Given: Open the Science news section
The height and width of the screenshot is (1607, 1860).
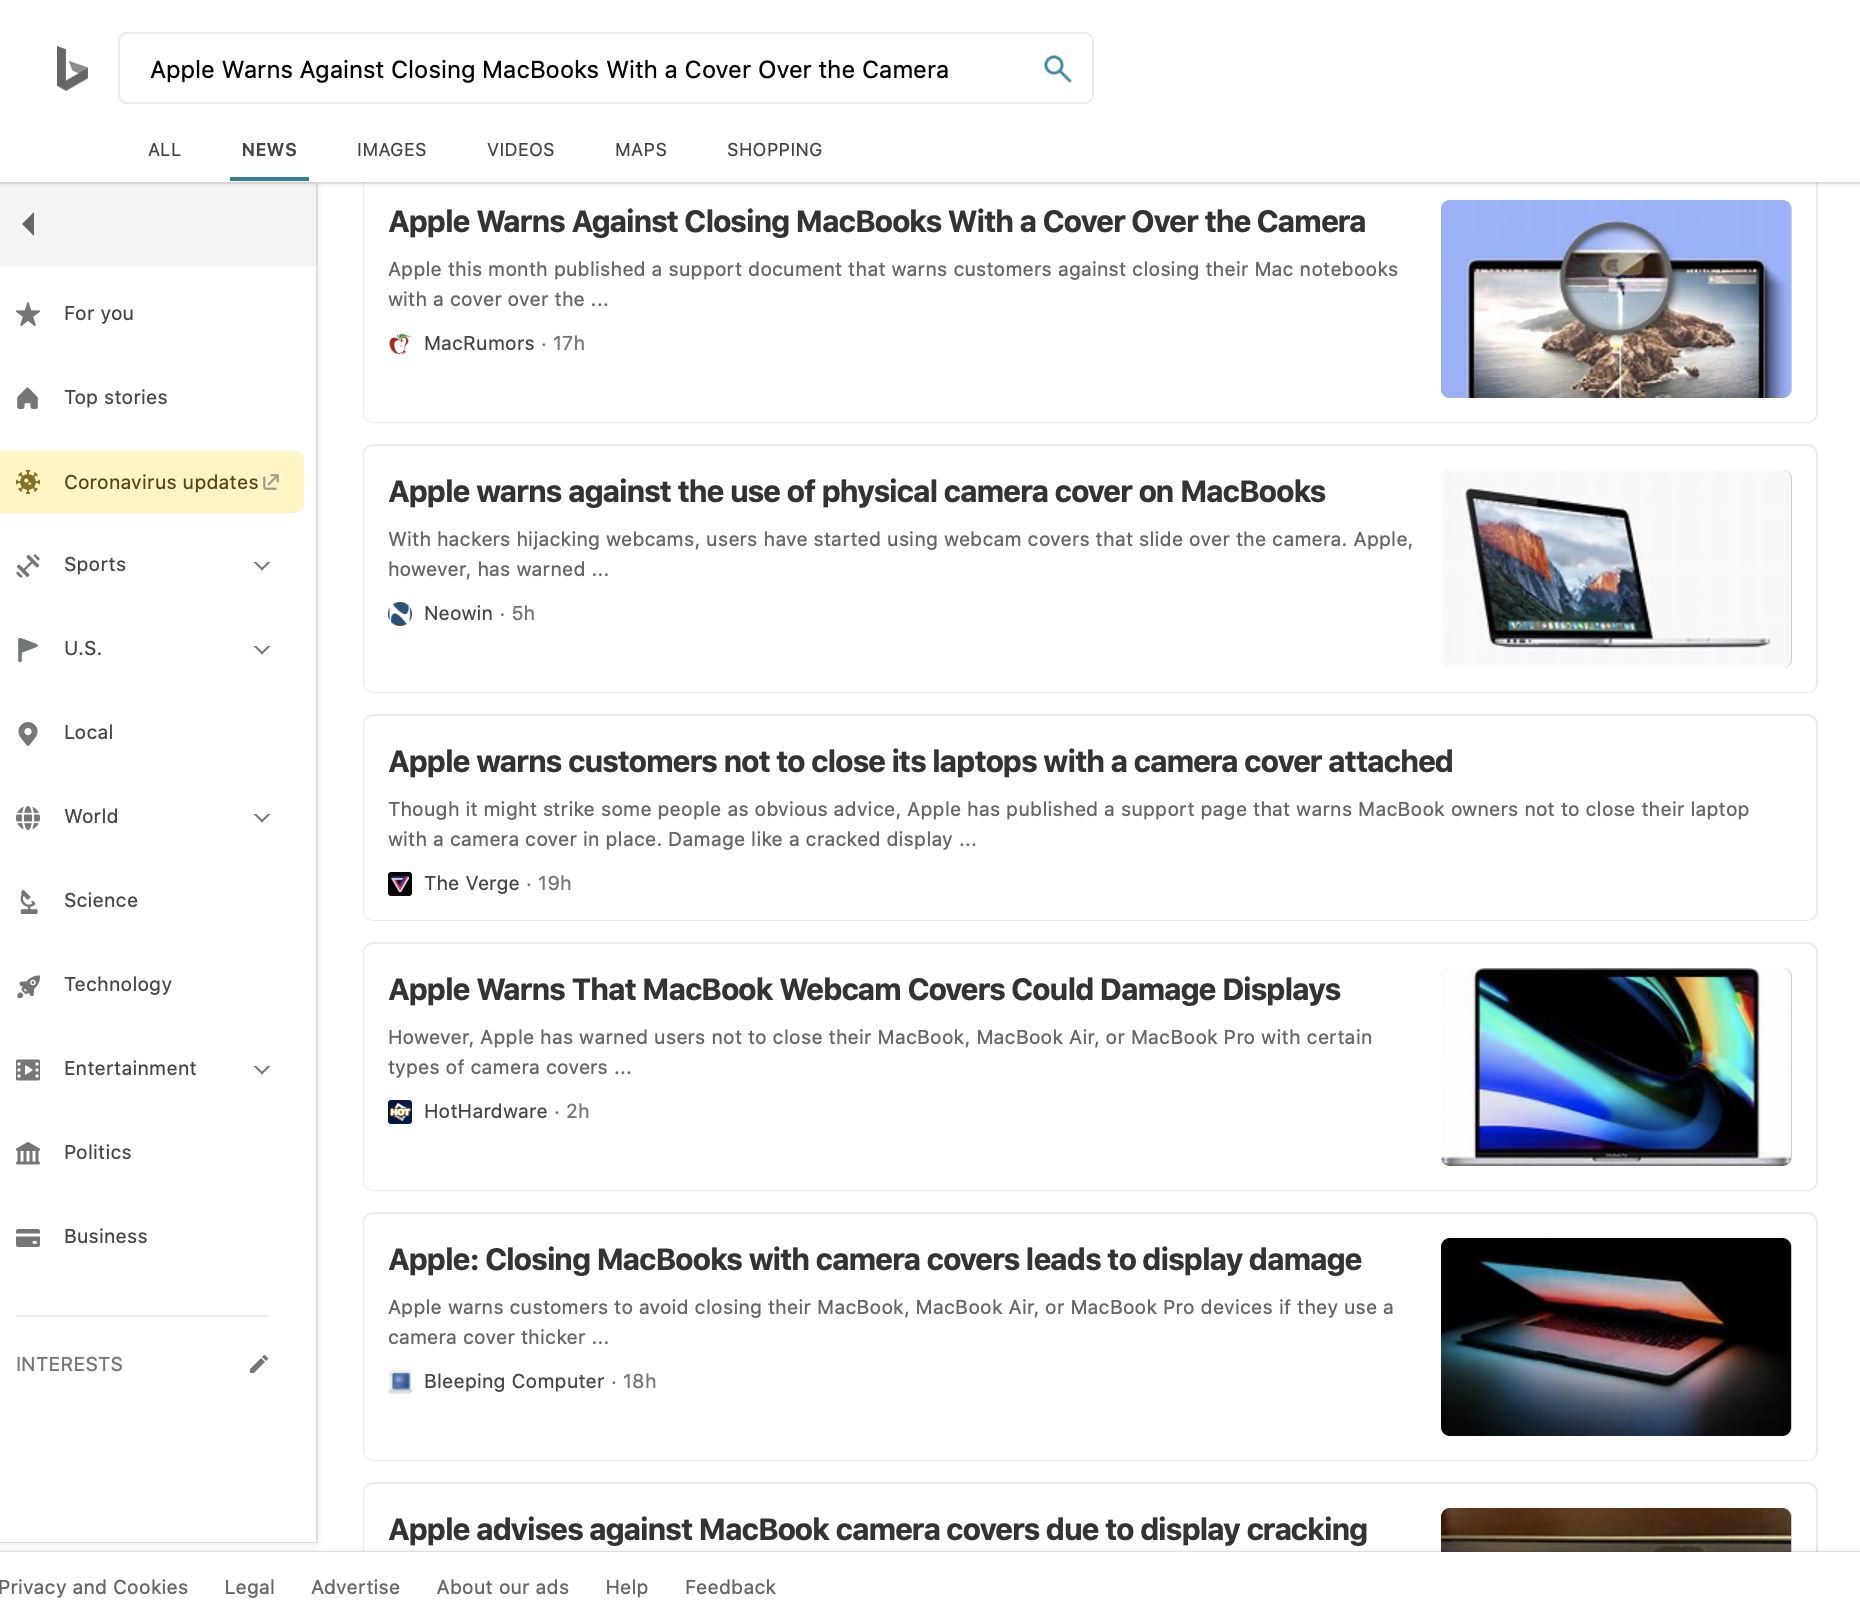Looking at the screenshot, I should [x=100, y=900].
